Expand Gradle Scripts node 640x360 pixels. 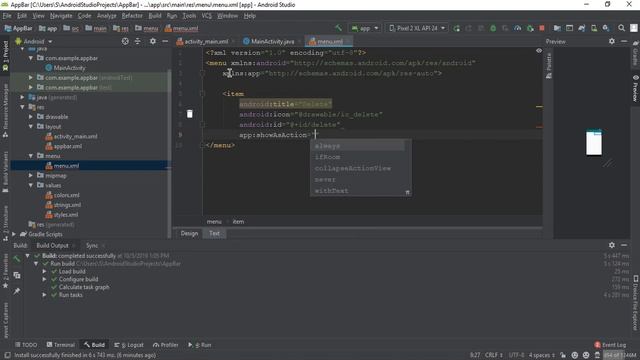(14, 234)
